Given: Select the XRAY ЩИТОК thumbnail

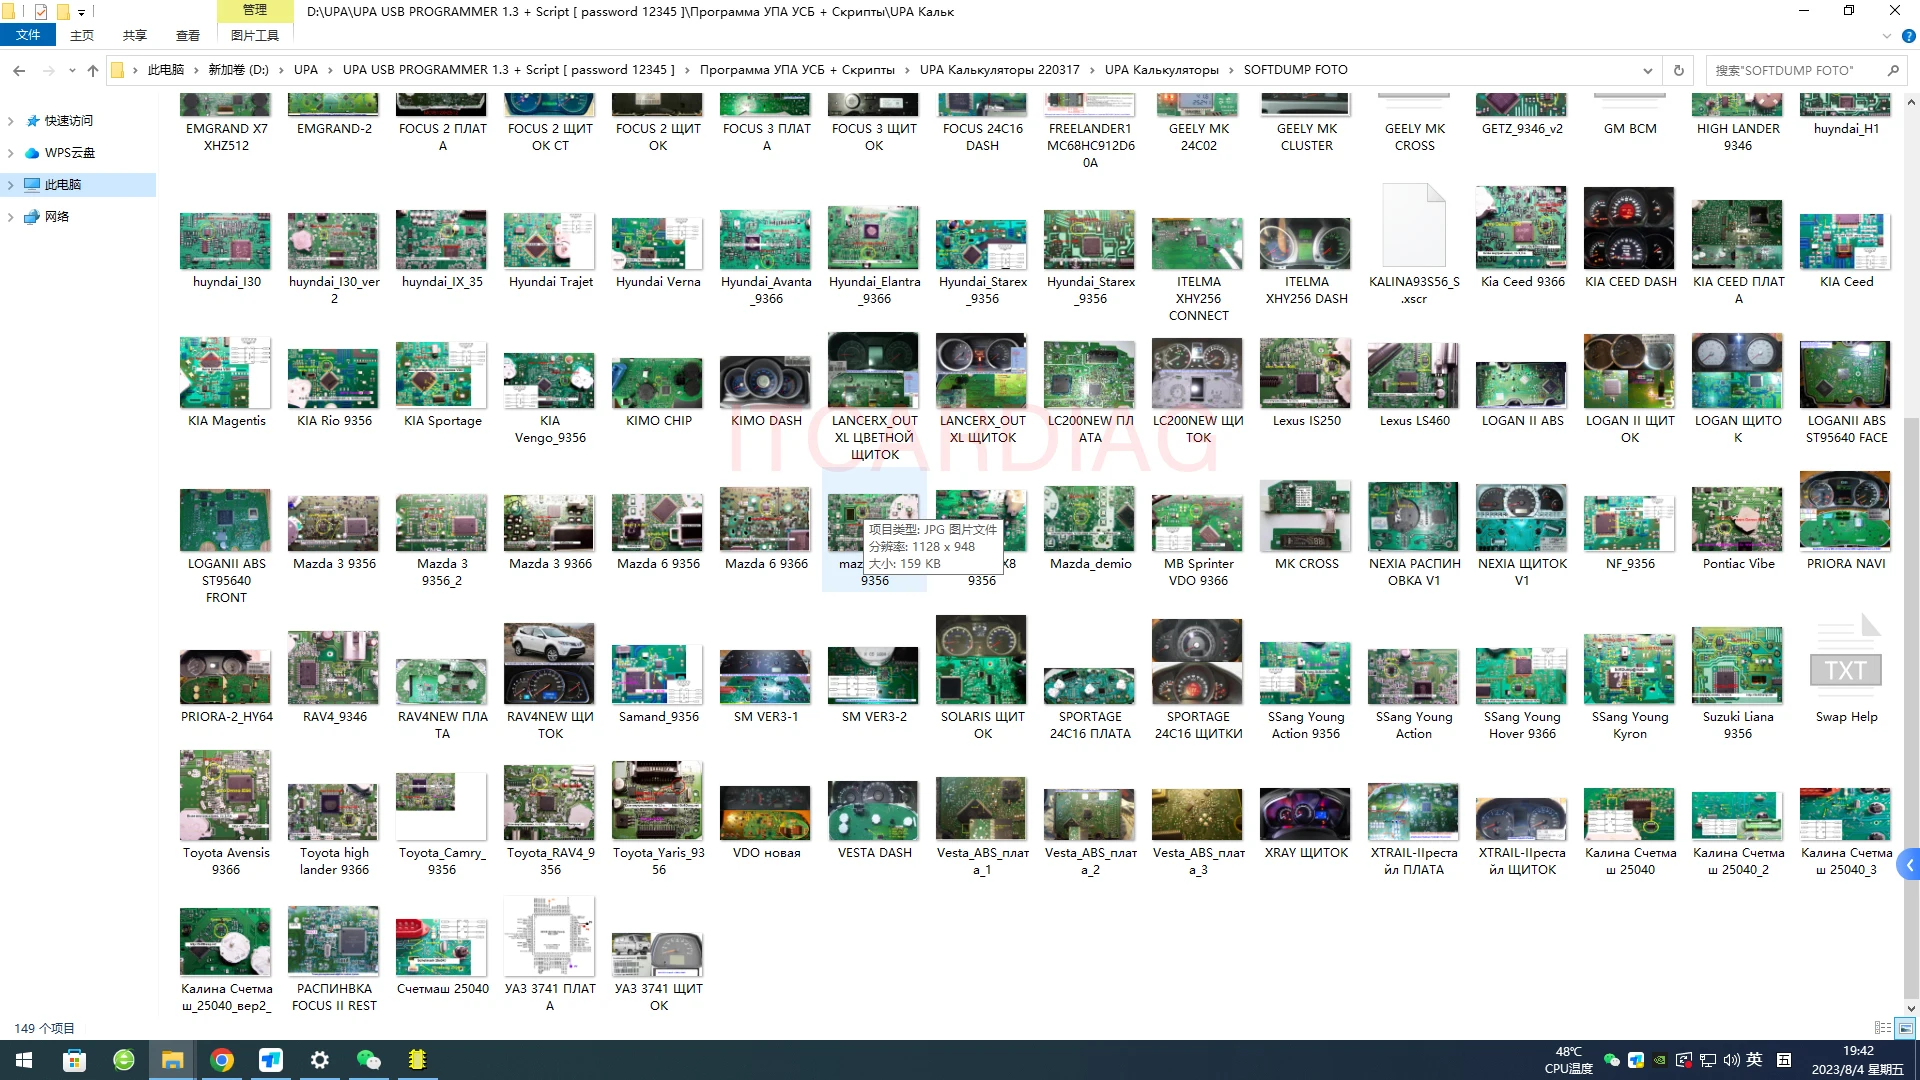Looking at the screenshot, I should 1305,814.
